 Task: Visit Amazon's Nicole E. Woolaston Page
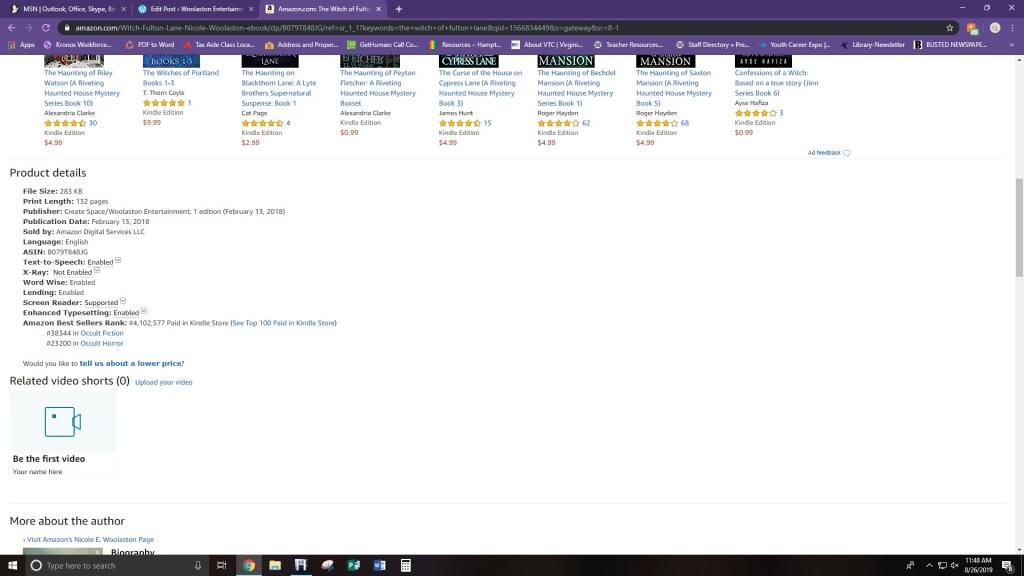point(90,539)
